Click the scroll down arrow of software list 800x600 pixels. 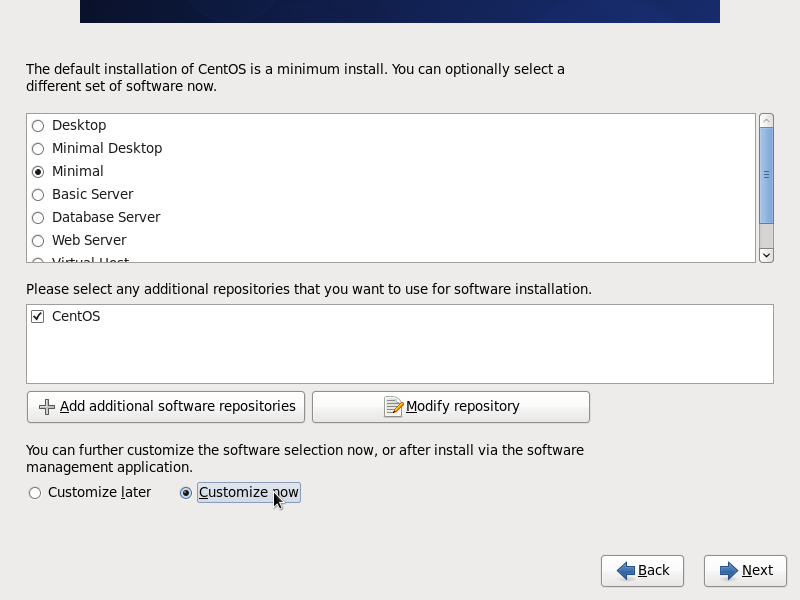pyautogui.click(x=766, y=255)
